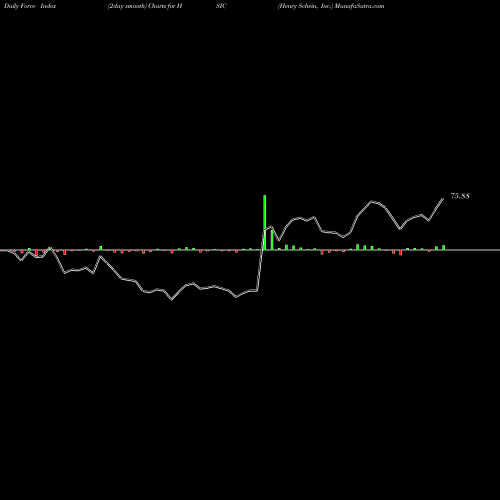Select the '(Henry Schein, Inc.) MunafaSutra.com' text

[331, 6]
